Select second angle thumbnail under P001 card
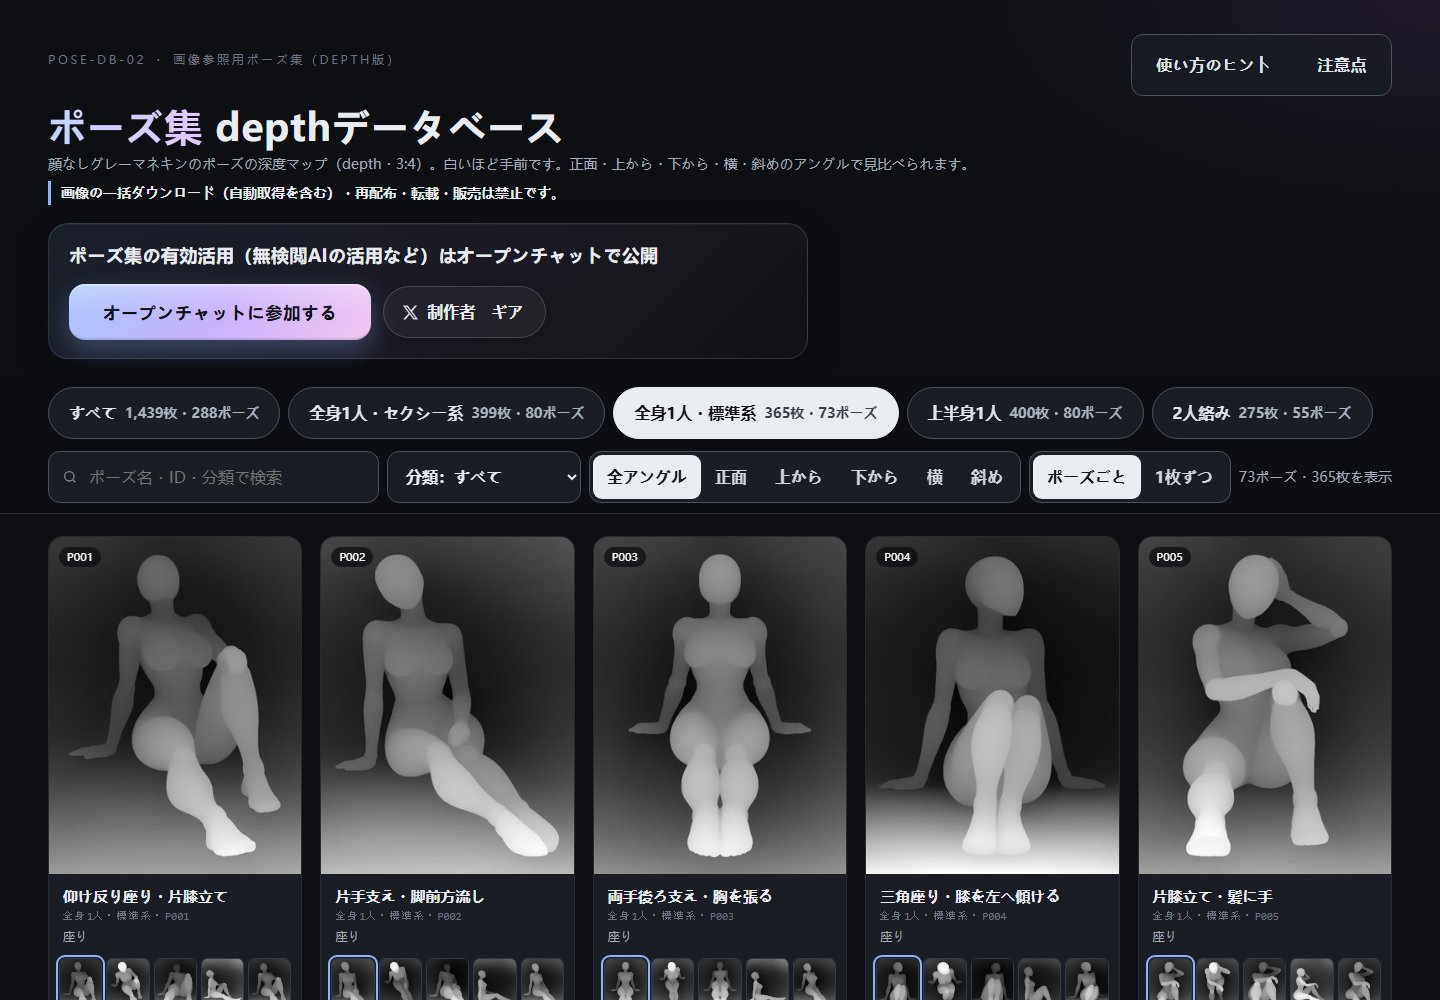This screenshot has height=1000, width=1440. 127,979
